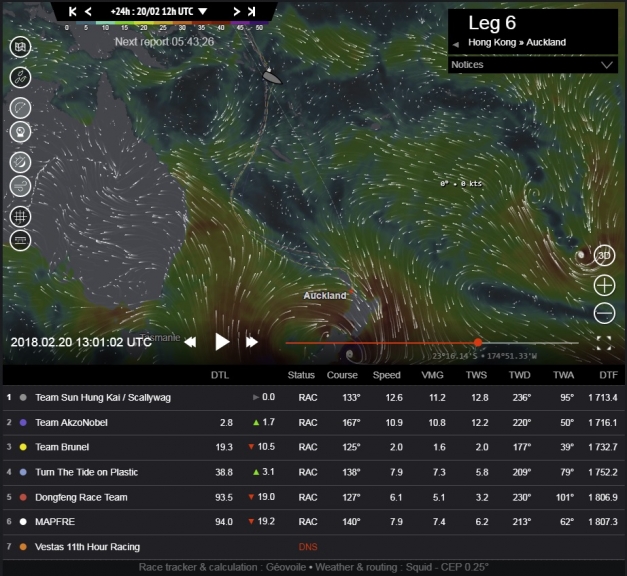The height and width of the screenshot is (576, 627).
Task: Advance to next forecast time step
Action: pyautogui.click(x=236, y=12)
